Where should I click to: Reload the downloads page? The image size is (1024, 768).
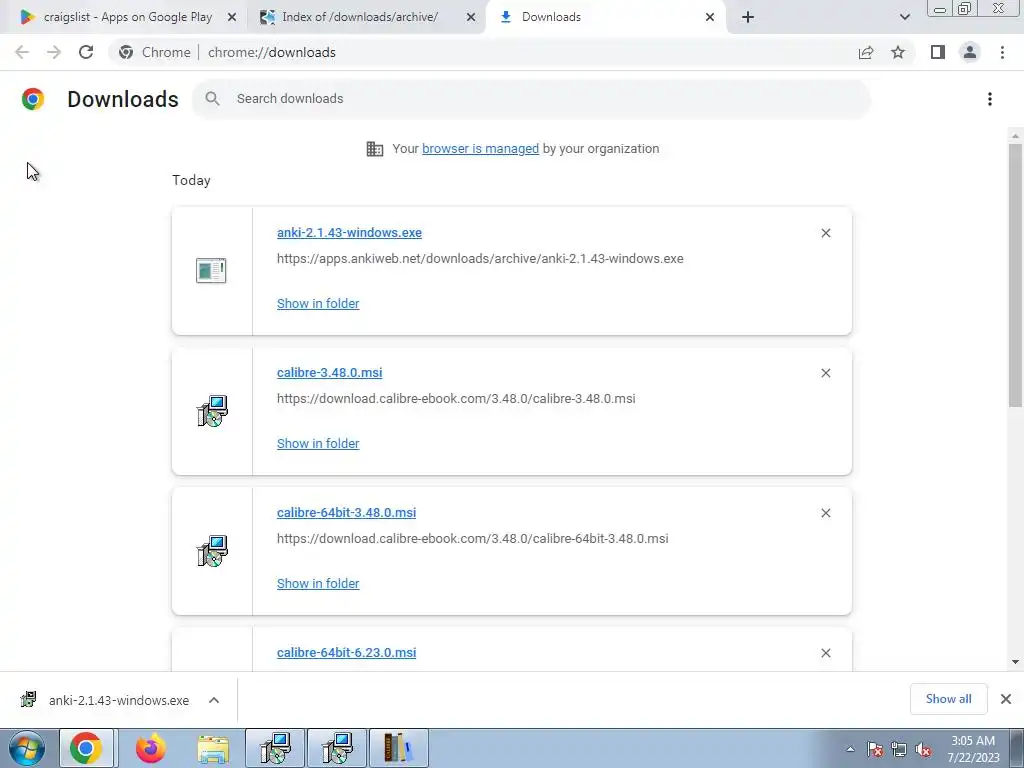coord(86,52)
